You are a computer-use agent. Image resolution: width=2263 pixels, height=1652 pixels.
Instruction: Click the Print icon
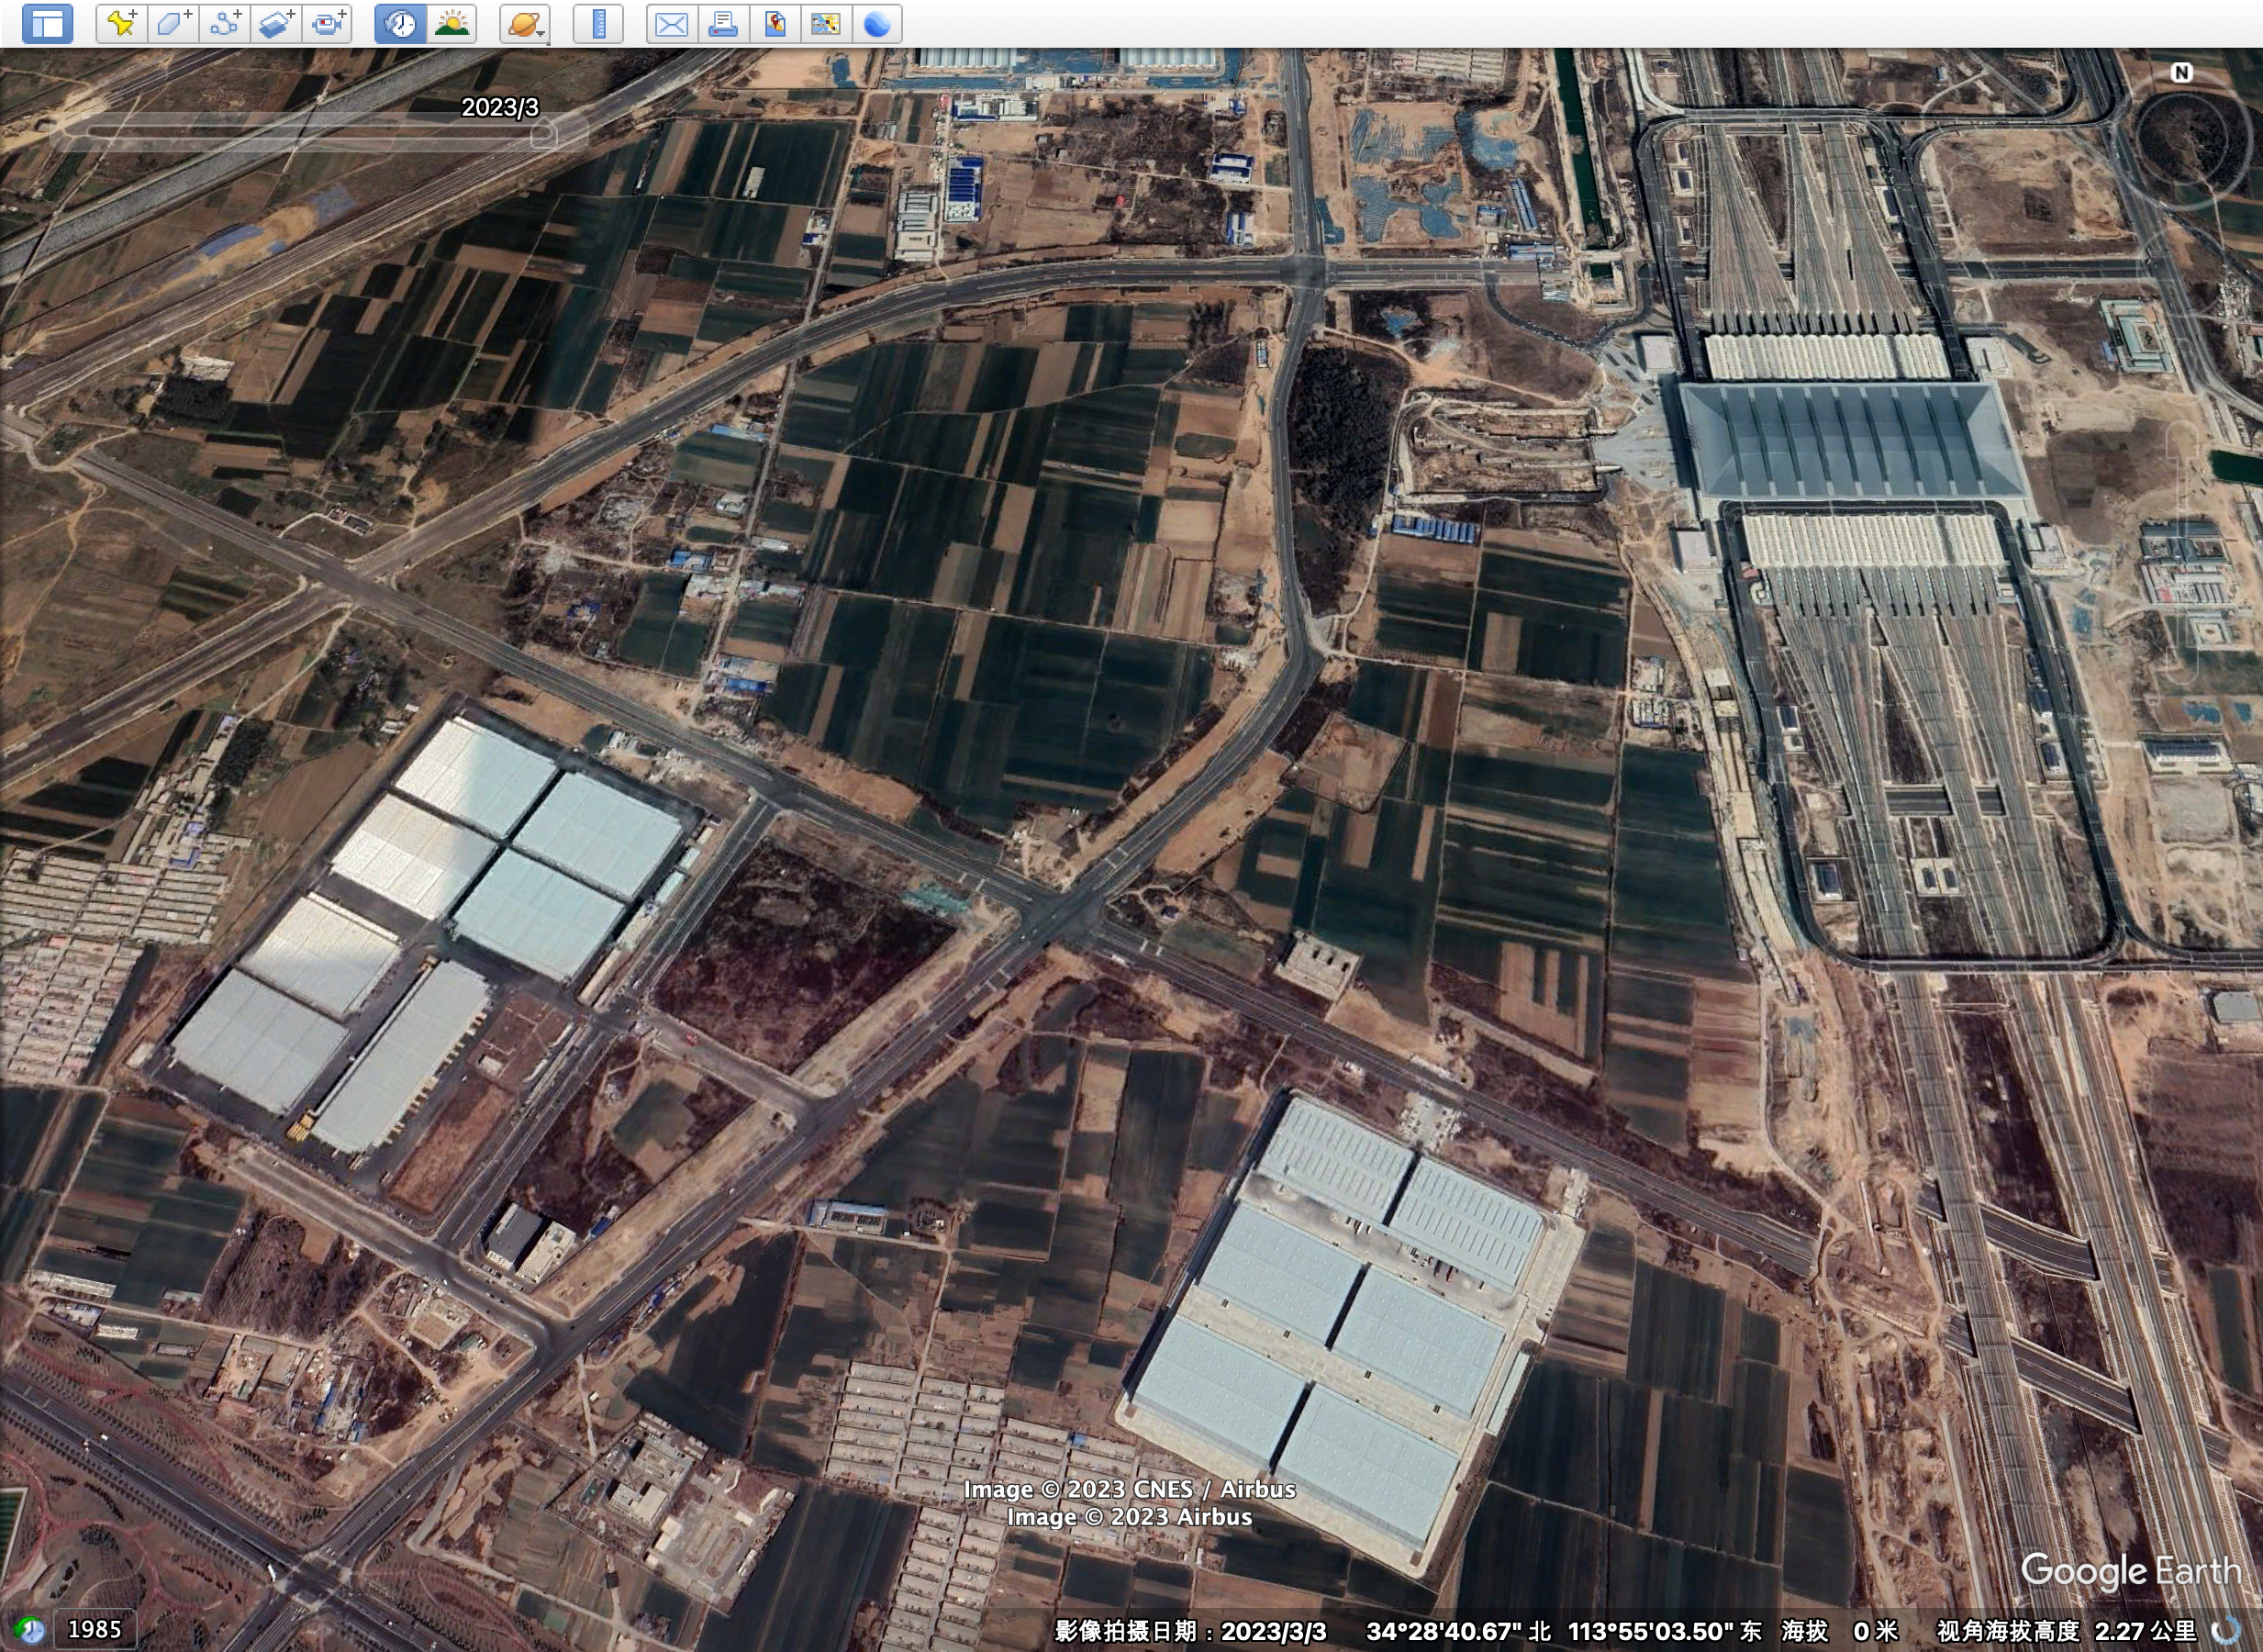tap(723, 23)
